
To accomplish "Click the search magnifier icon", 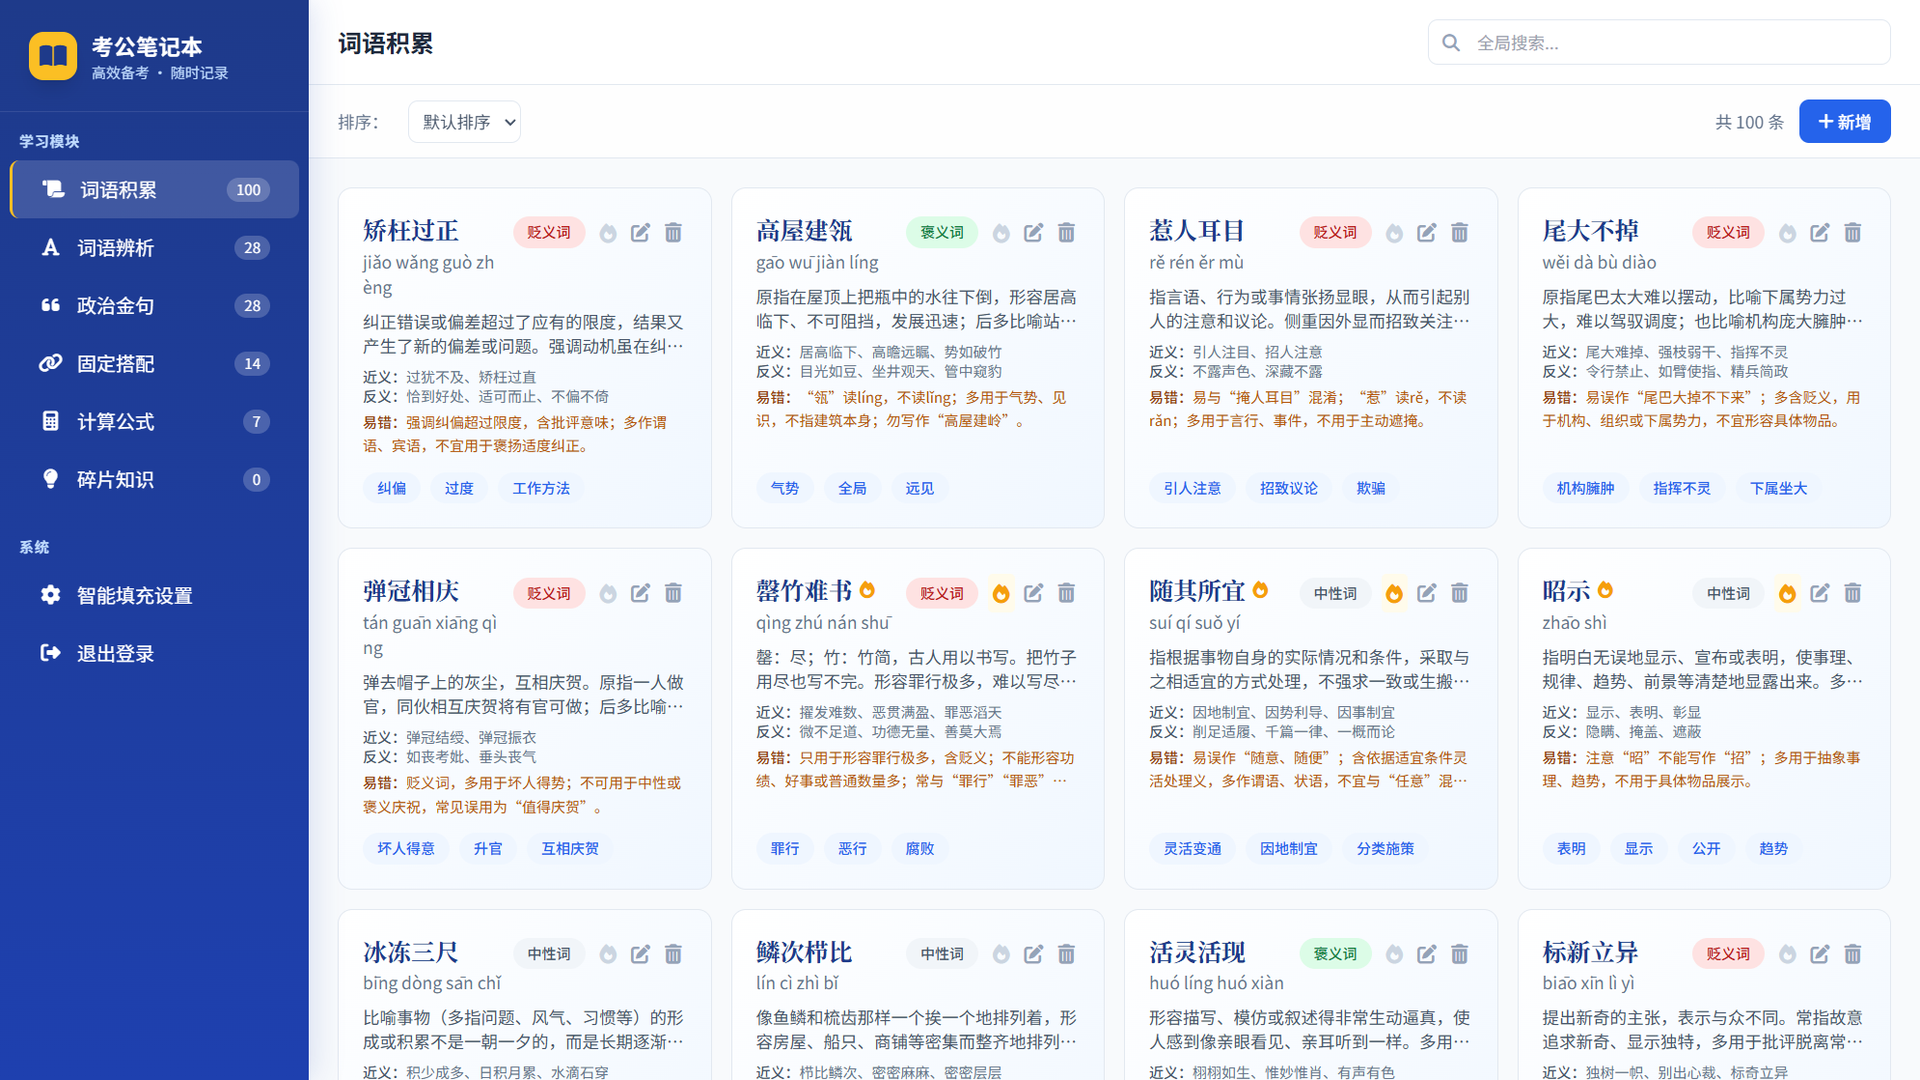I will [x=1451, y=43].
